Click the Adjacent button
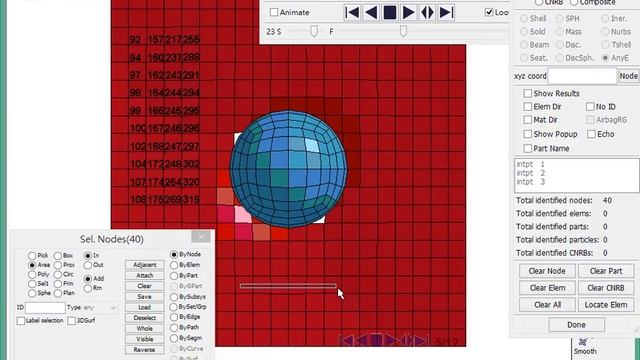Image resolution: width=640 pixels, height=360 pixels. click(144, 265)
